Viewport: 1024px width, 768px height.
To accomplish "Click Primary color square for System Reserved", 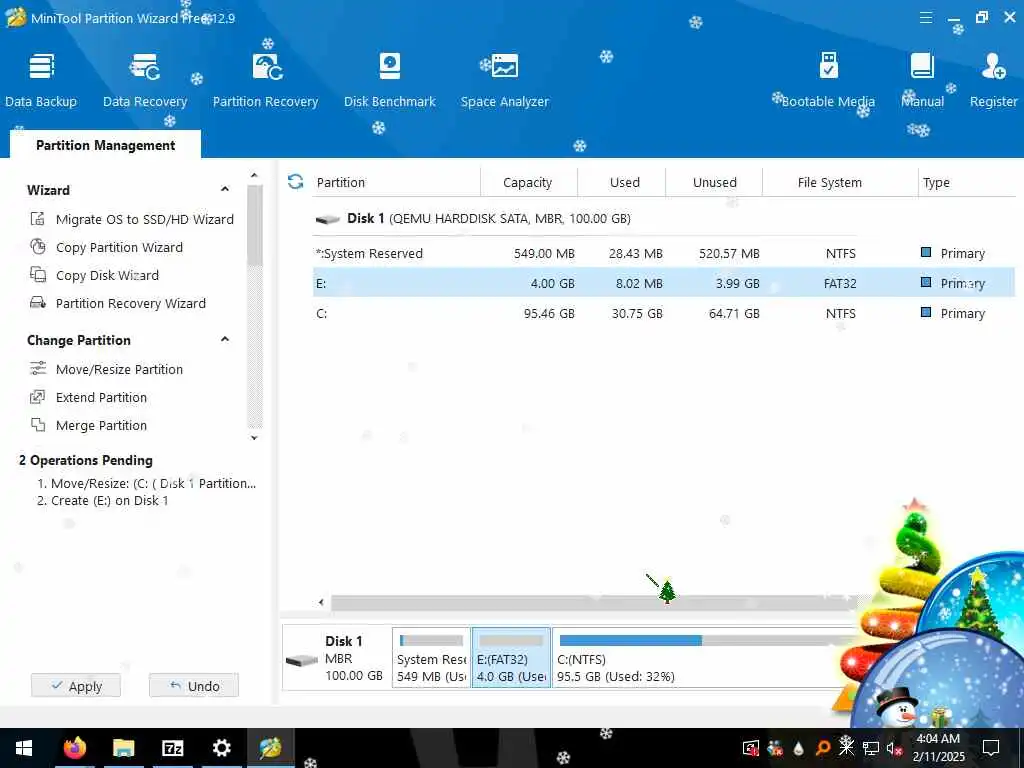I will 925,252.
